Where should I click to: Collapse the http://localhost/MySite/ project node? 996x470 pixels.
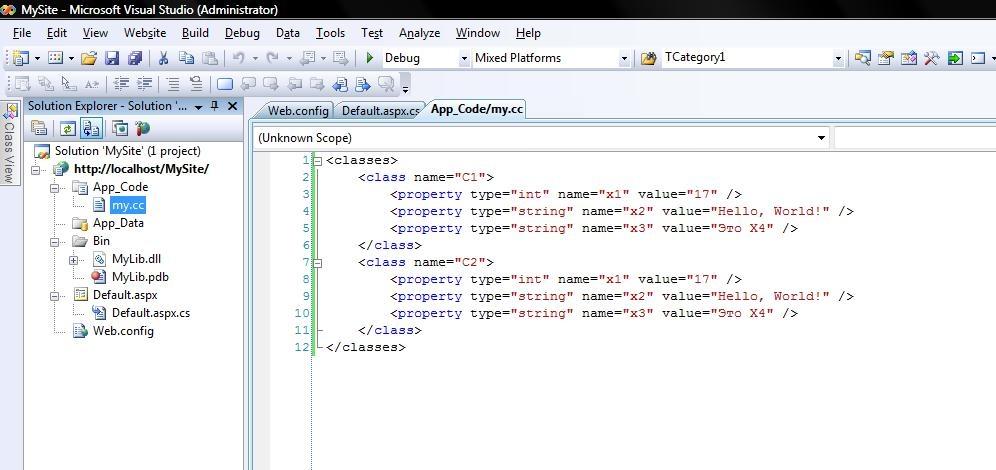click(x=35, y=170)
